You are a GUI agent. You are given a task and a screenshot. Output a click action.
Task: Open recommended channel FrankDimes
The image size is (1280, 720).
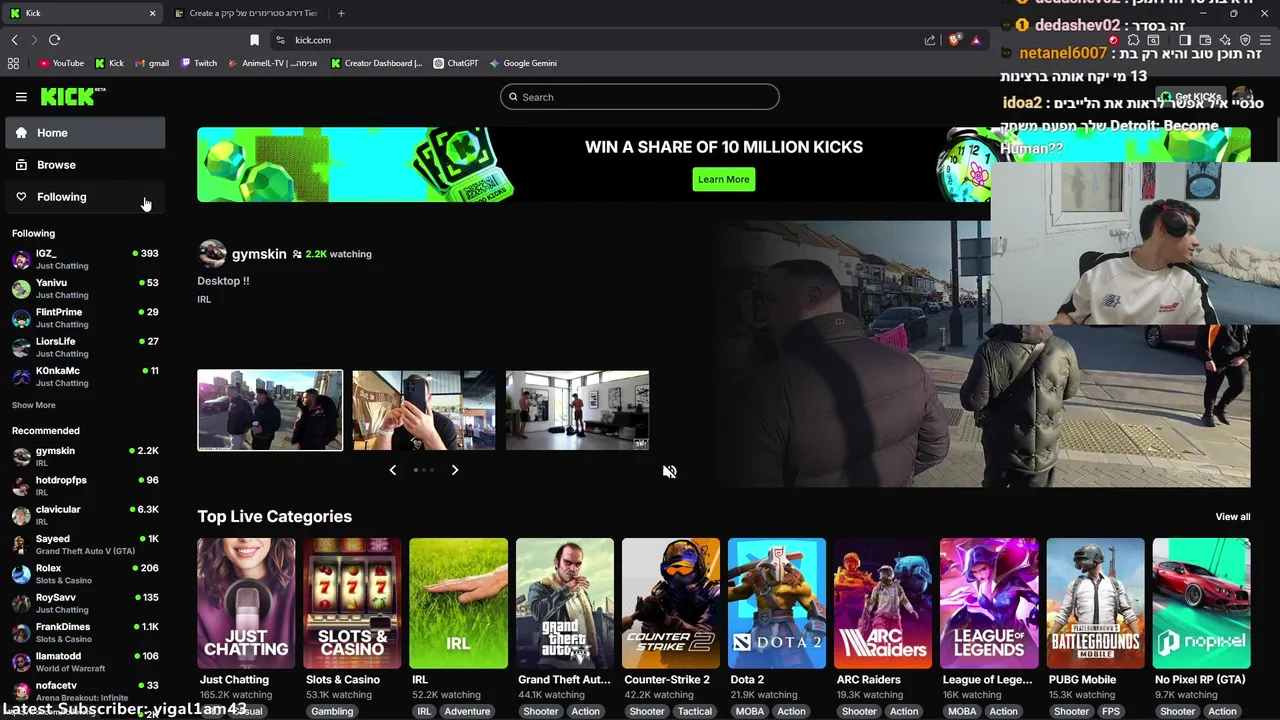(x=85, y=632)
